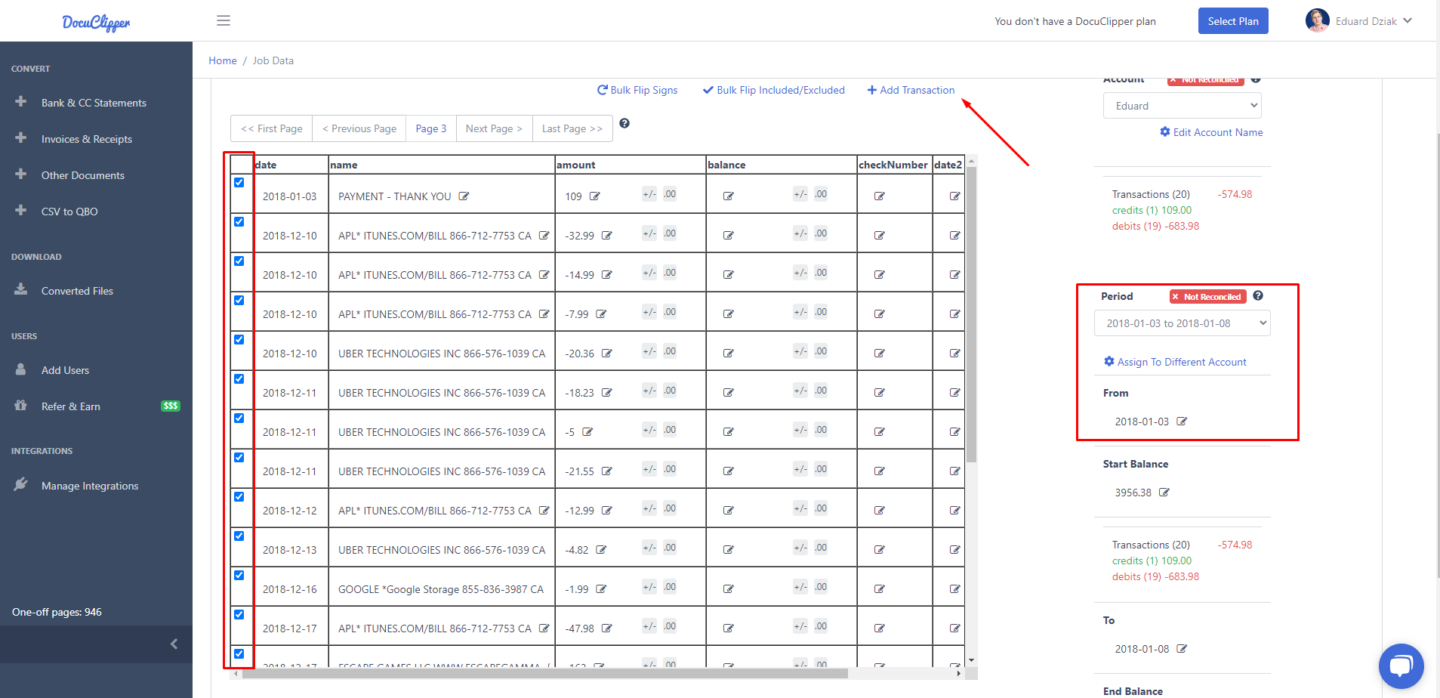1440x698 pixels.
Task: Jump to Last Page of transactions
Action: pos(572,128)
